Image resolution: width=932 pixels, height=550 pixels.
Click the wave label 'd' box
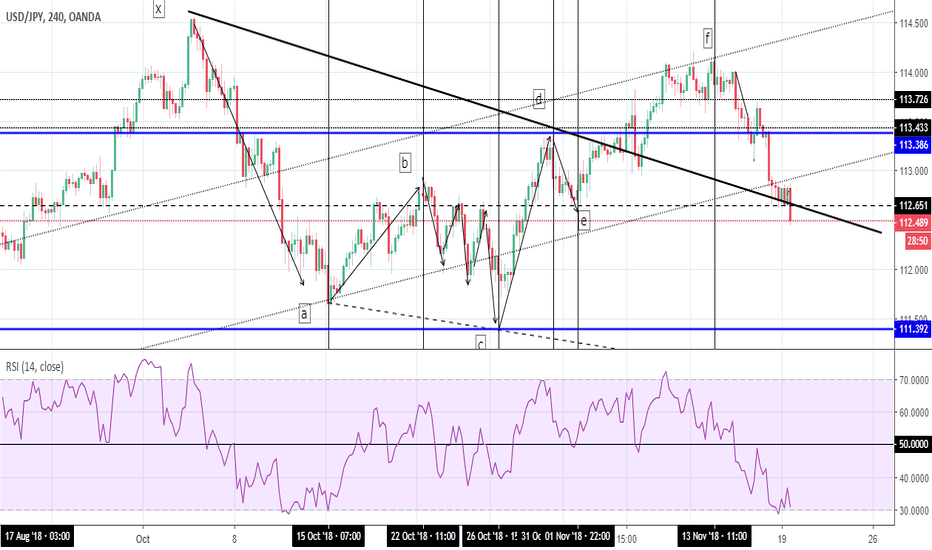click(539, 99)
